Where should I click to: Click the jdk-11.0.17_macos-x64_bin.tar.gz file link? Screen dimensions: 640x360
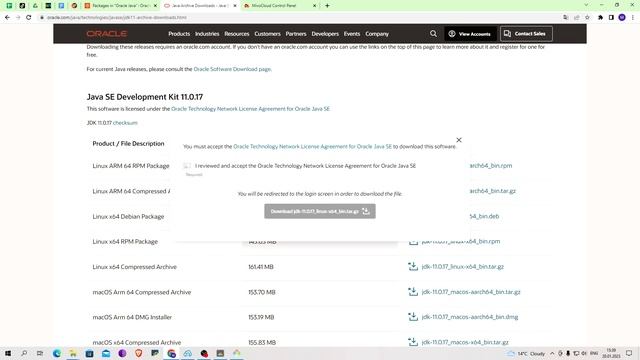(x=465, y=342)
